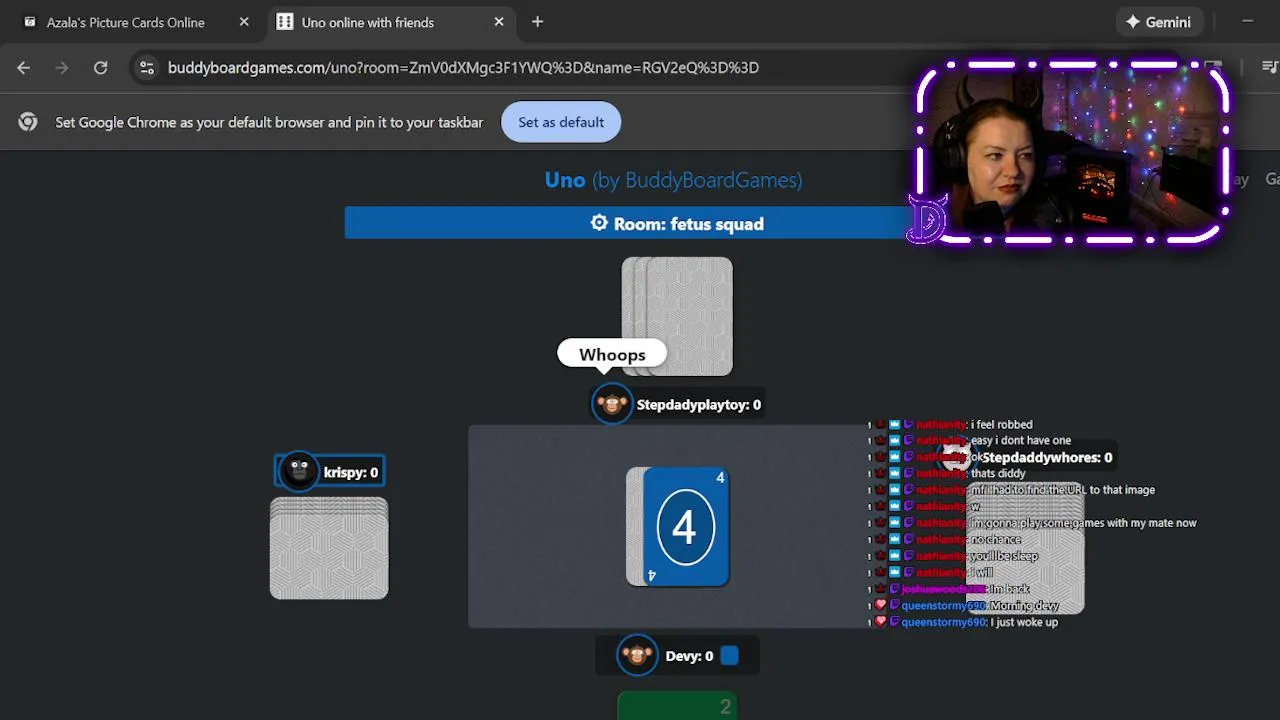Click krispy's face-down card stack

(329, 548)
